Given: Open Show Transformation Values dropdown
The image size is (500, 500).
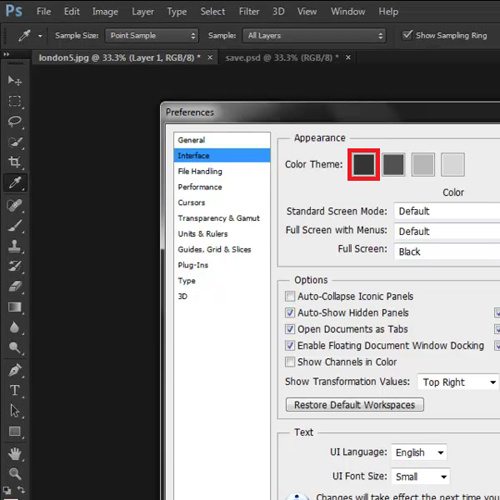Looking at the screenshot, I should (458, 382).
